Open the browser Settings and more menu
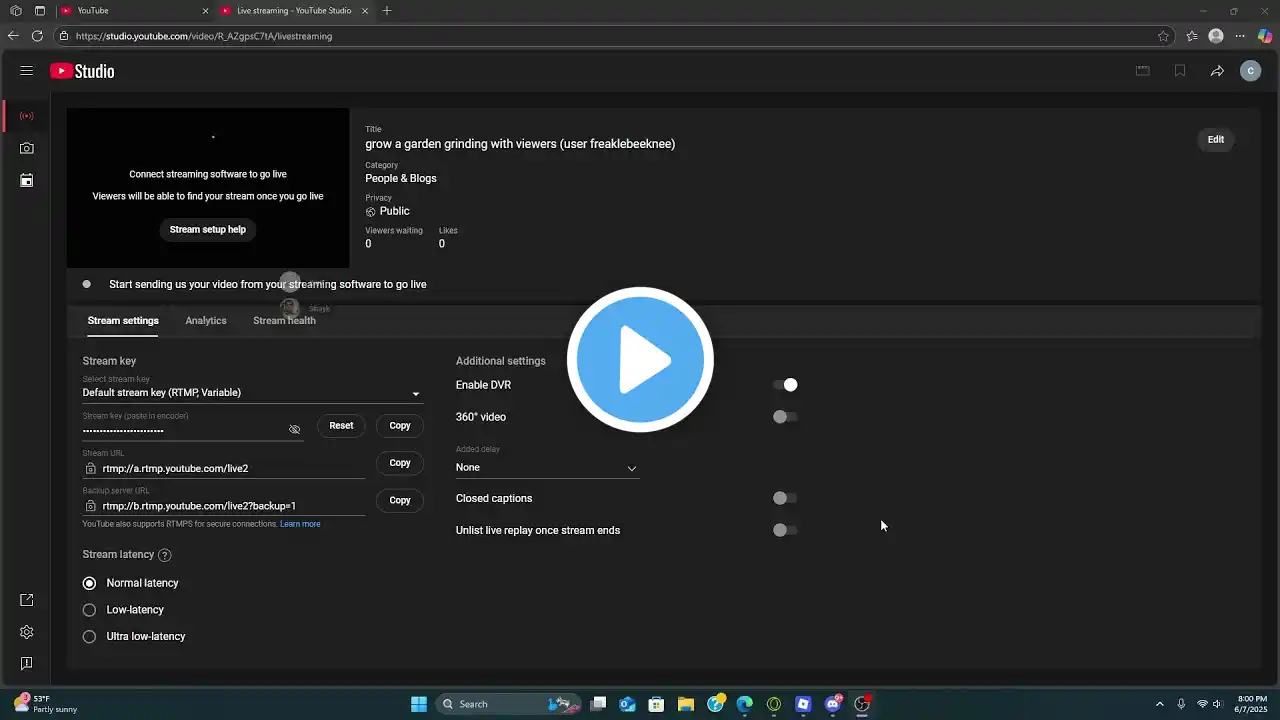1280x720 pixels. click(x=1241, y=36)
